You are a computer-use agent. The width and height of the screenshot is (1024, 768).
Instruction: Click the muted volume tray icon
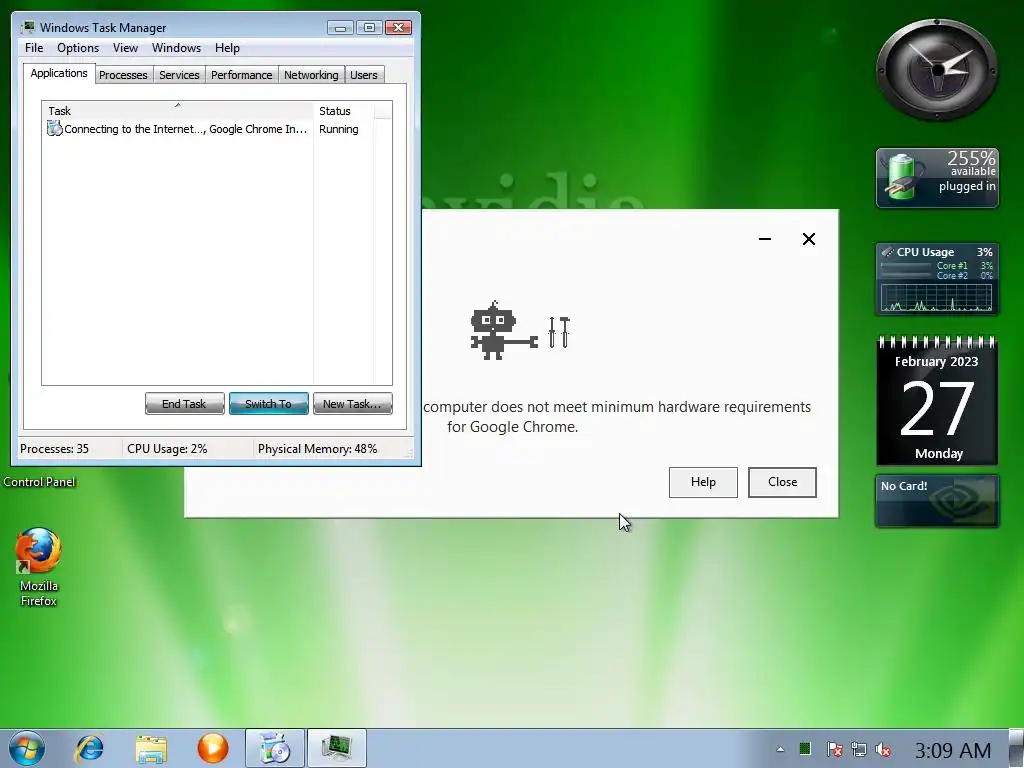(884, 750)
